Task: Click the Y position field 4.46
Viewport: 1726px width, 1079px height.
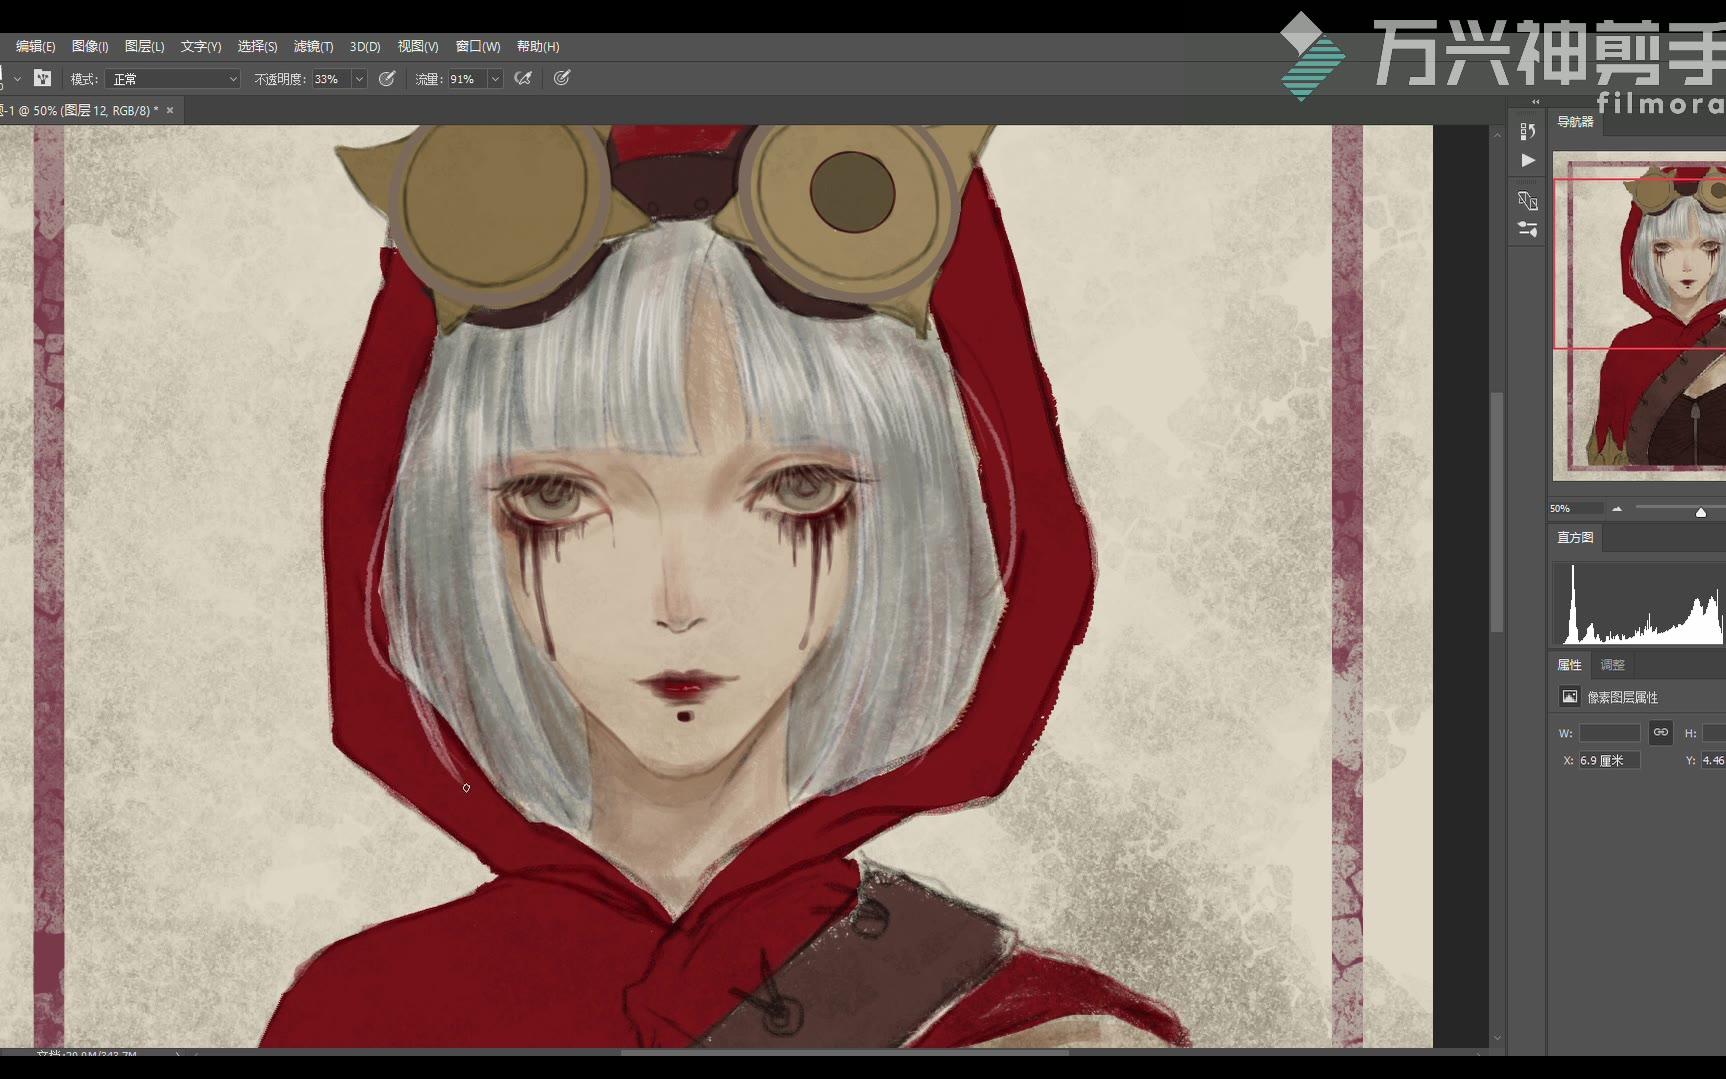Action: point(1713,760)
